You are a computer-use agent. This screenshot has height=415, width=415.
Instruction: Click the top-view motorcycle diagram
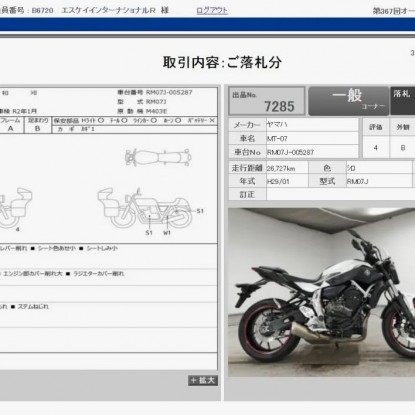[x=158, y=157]
